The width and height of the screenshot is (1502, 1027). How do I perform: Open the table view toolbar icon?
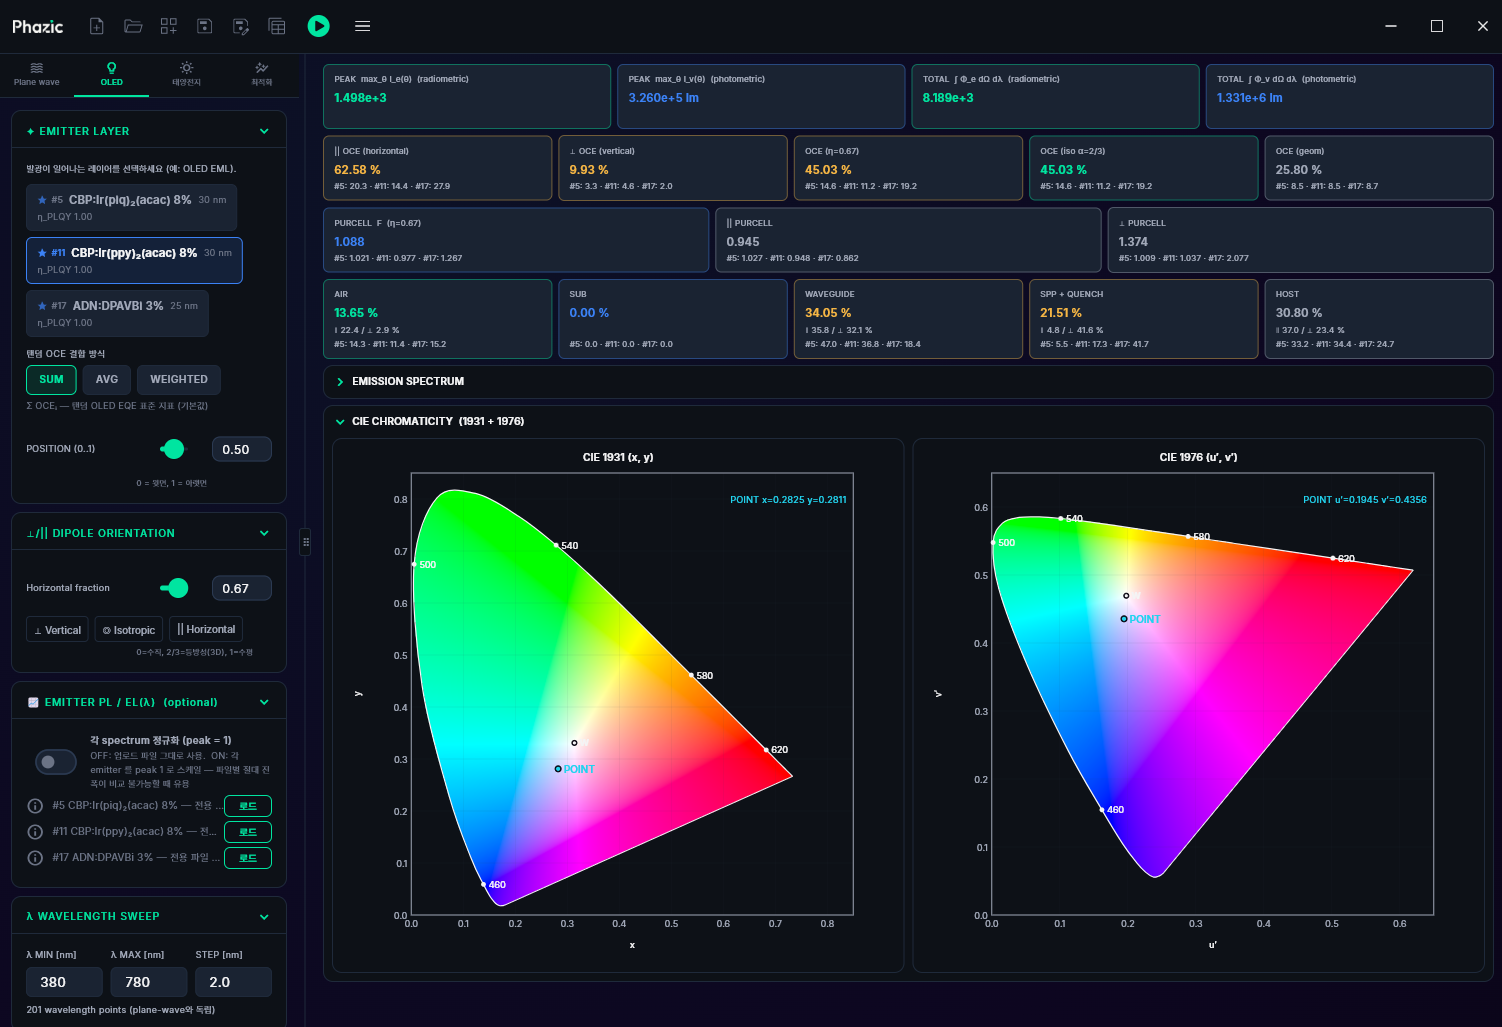click(x=277, y=26)
